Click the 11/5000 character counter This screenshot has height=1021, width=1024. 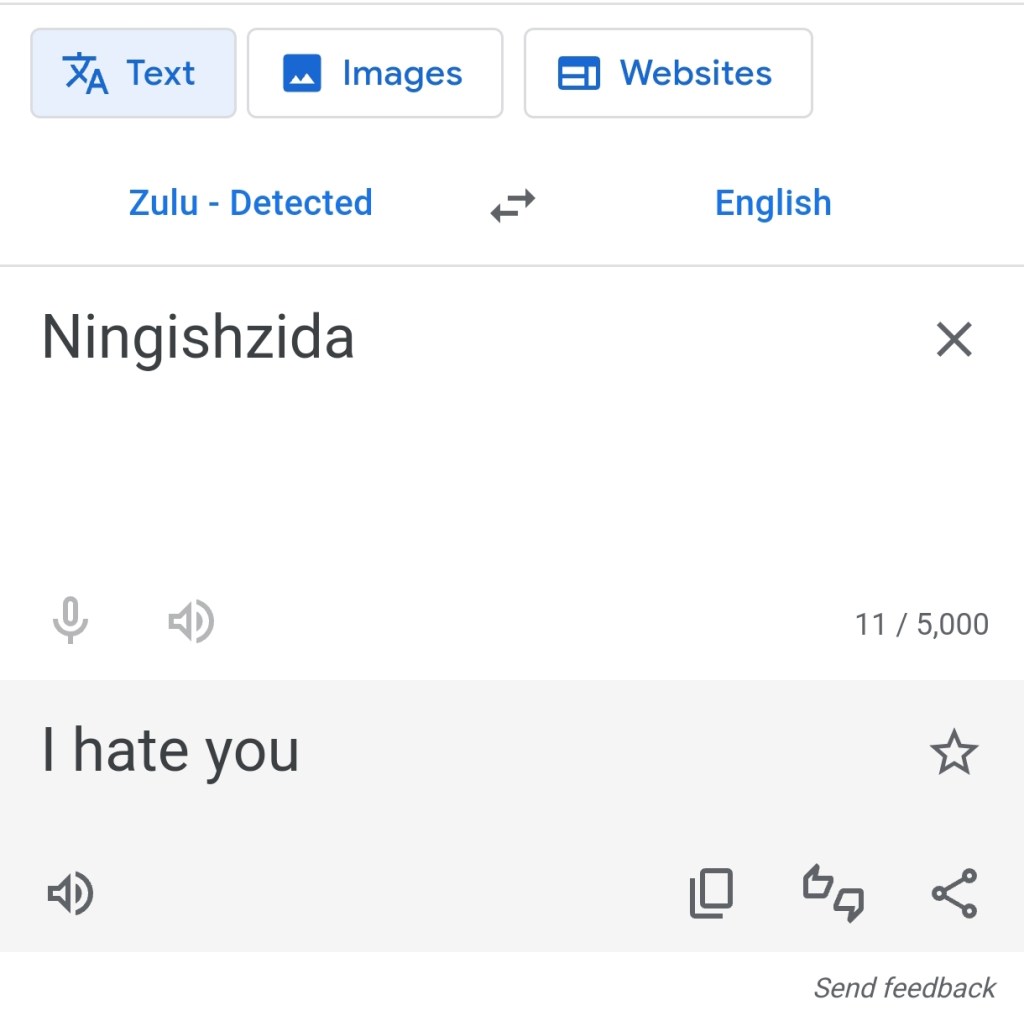(921, 623)
